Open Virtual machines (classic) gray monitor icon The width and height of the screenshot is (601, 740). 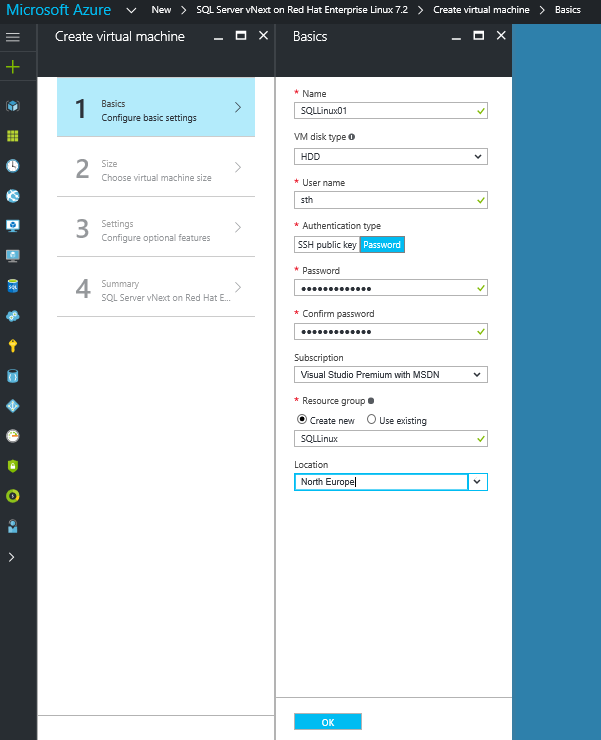click(x=13, y=256)
